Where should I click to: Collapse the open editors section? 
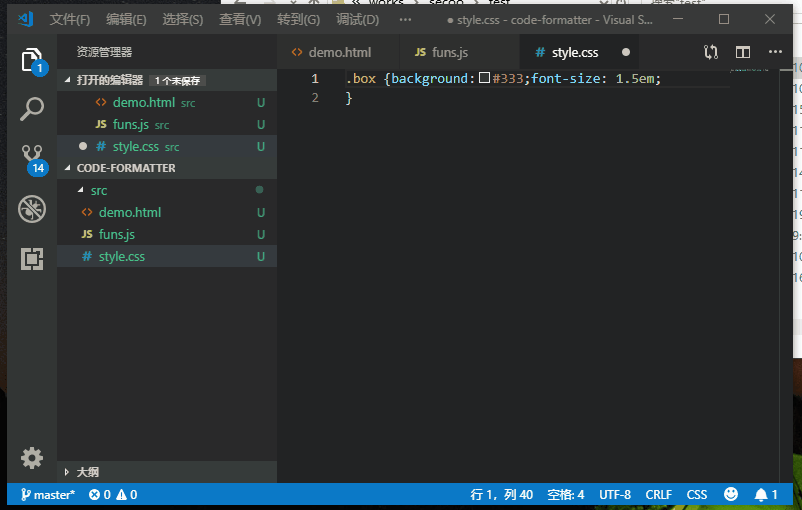[67, 80]
